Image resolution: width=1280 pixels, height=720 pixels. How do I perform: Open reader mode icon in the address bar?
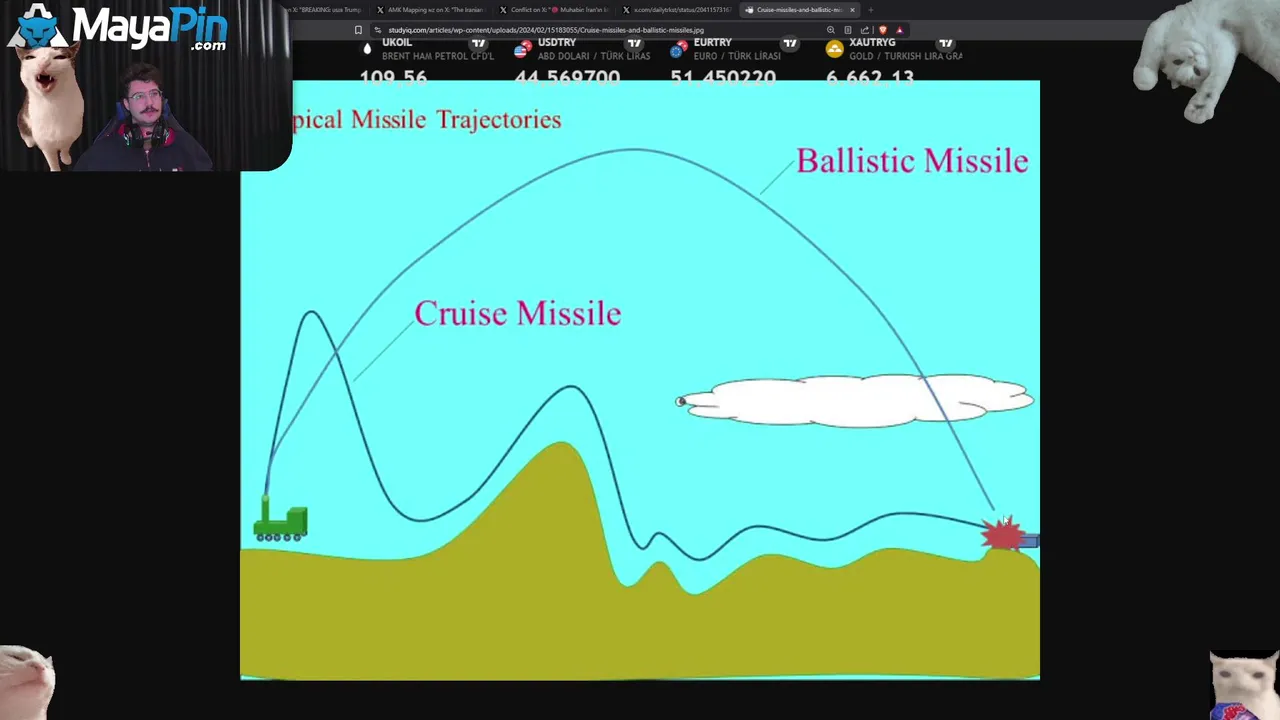[848, 30]
